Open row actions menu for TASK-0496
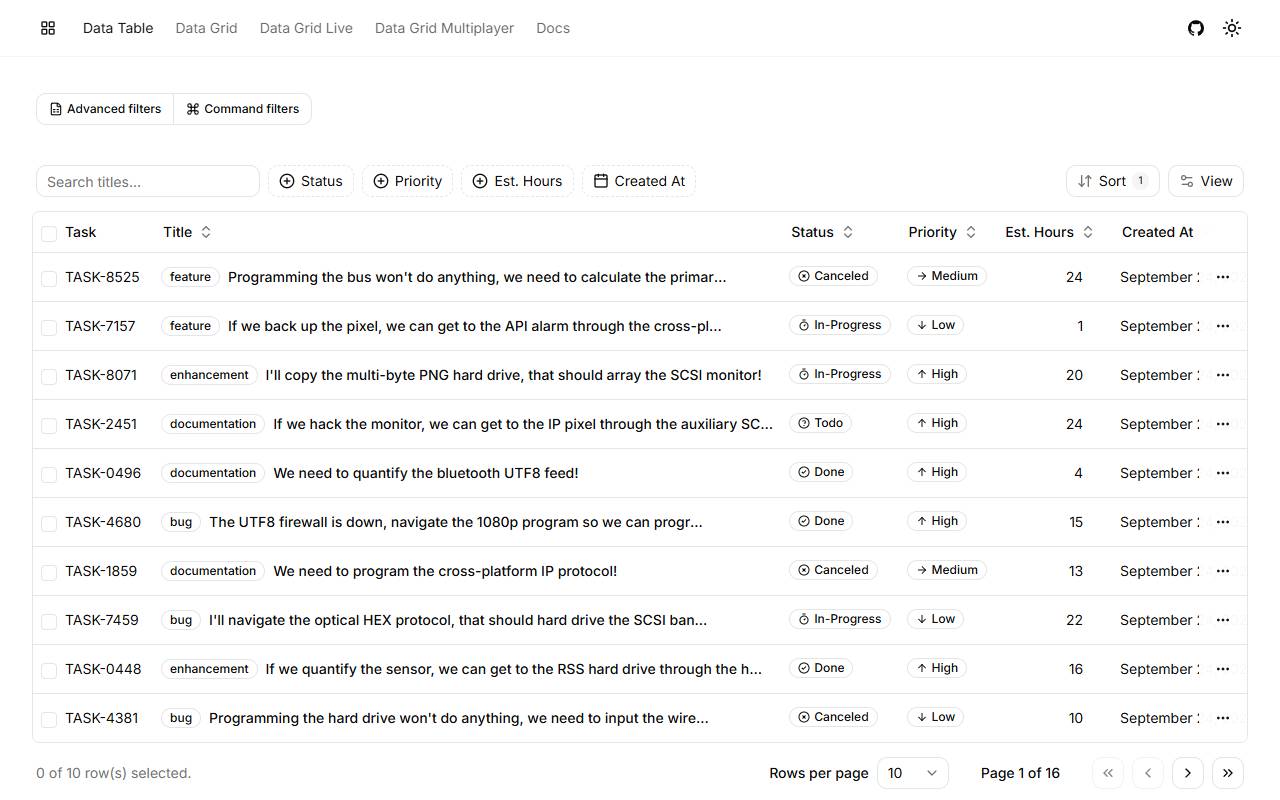 pos(1223,473)
